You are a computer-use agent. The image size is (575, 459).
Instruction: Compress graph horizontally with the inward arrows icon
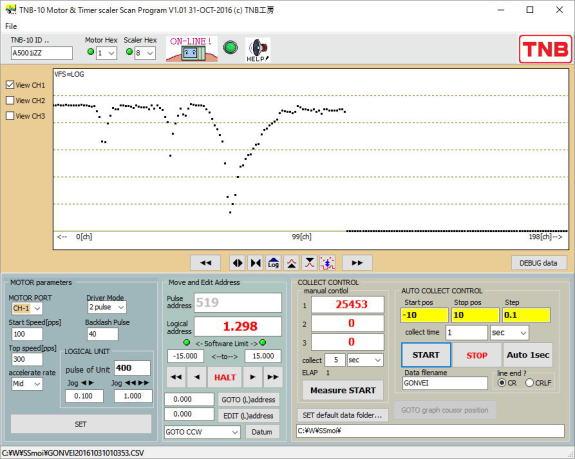(x=256, y=263)
